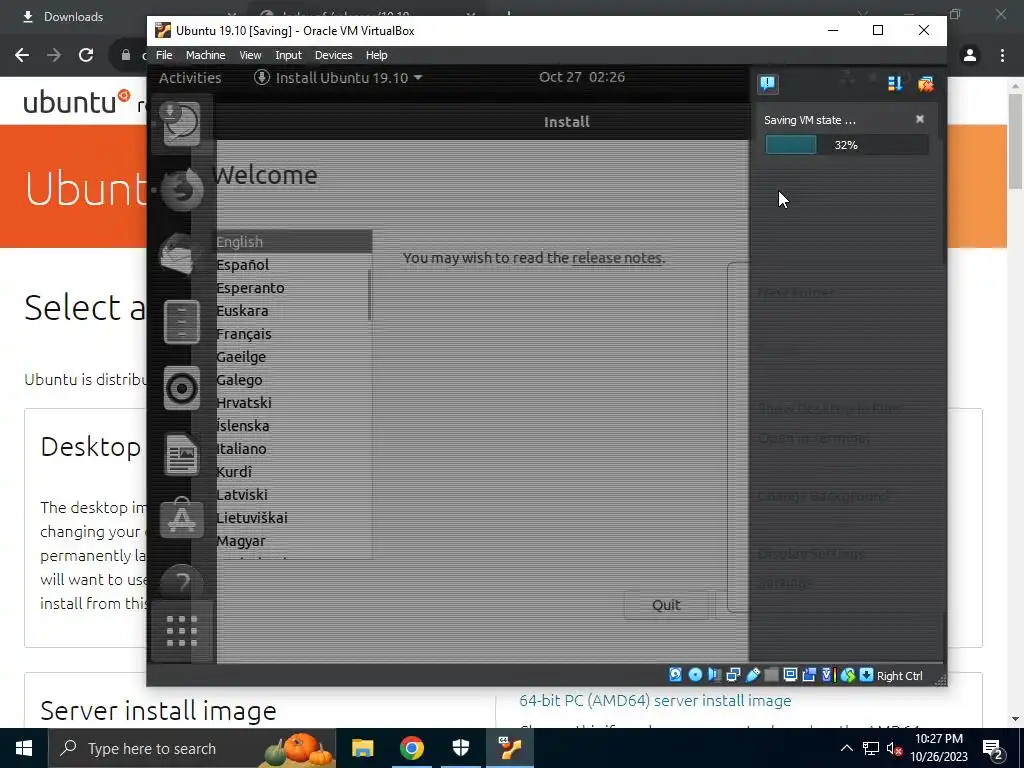Toggle the notification center icon in VirtualBox
Image resolution: width=1024 pixels, height=768 pixels.
(x=767, y=84)
